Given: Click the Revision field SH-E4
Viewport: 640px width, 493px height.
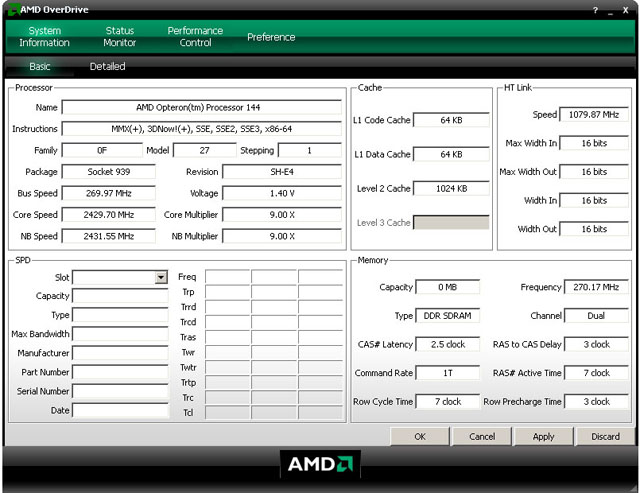Looking at the screenshot, I should coord(282,172).
